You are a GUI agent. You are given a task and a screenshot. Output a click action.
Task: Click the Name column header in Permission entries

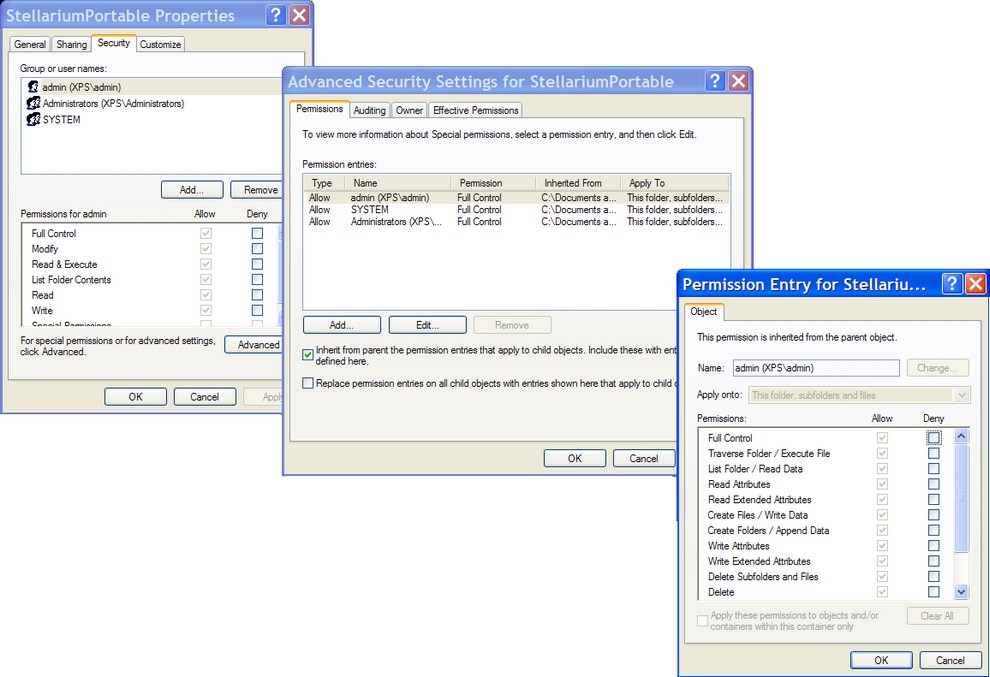pyautogui.click(x=398, y=183)
